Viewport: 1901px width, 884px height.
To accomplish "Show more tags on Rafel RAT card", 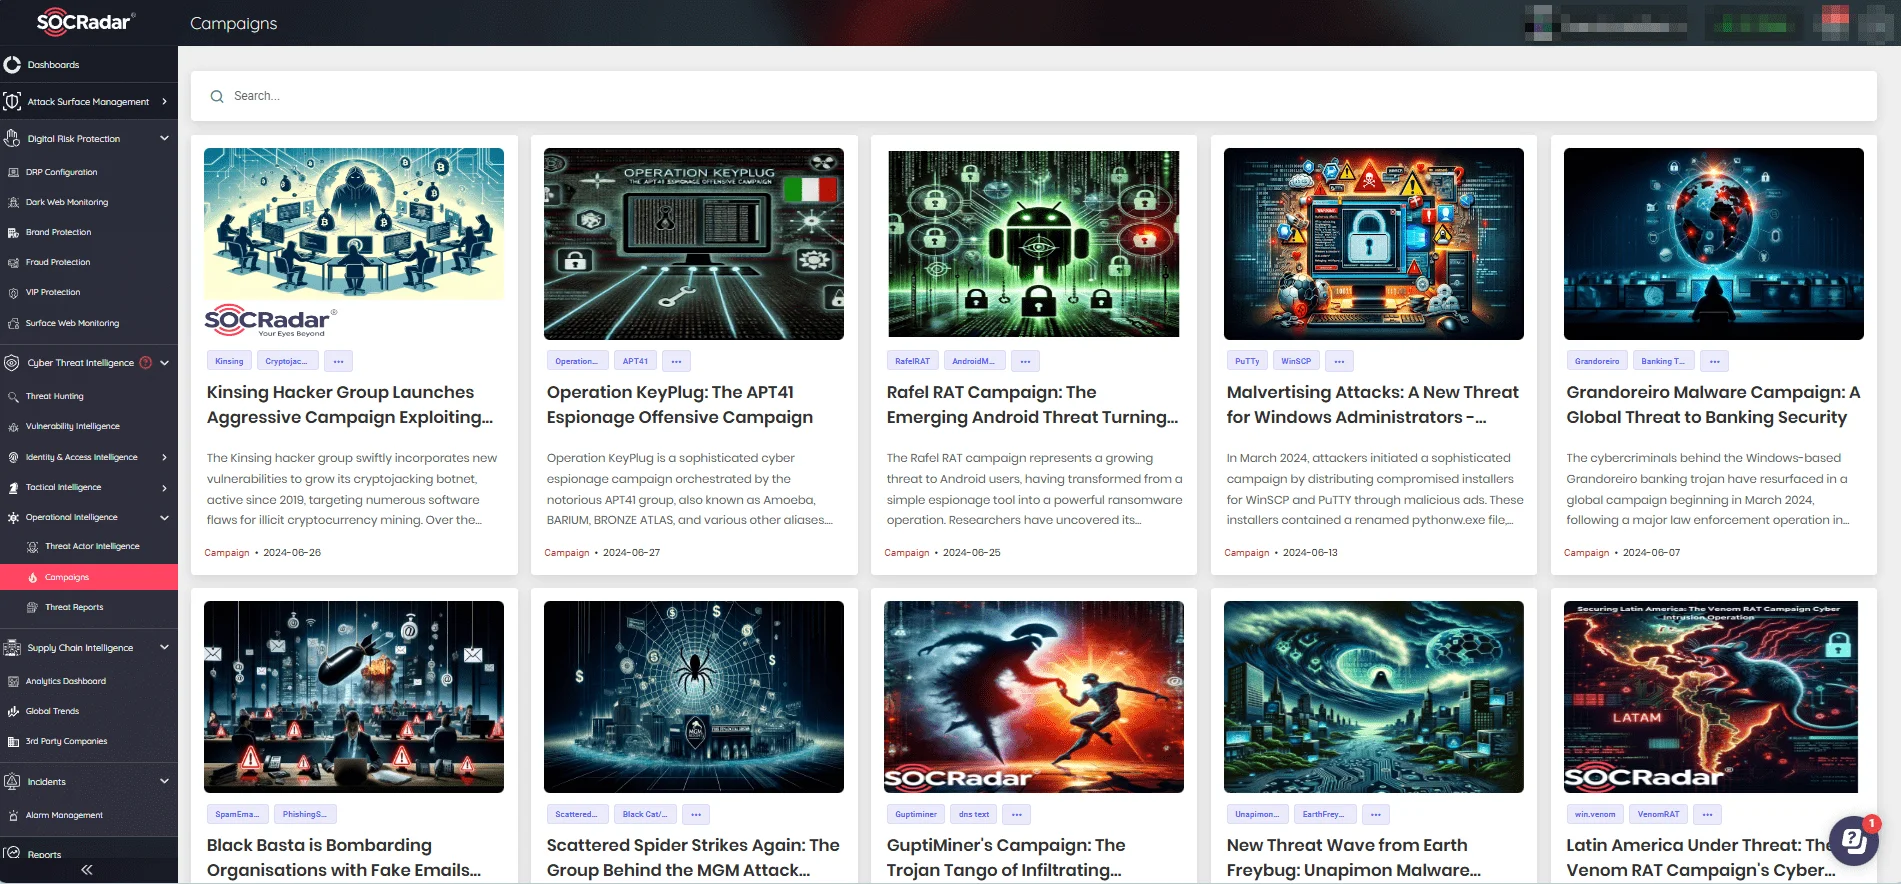I will [1025, 361].
